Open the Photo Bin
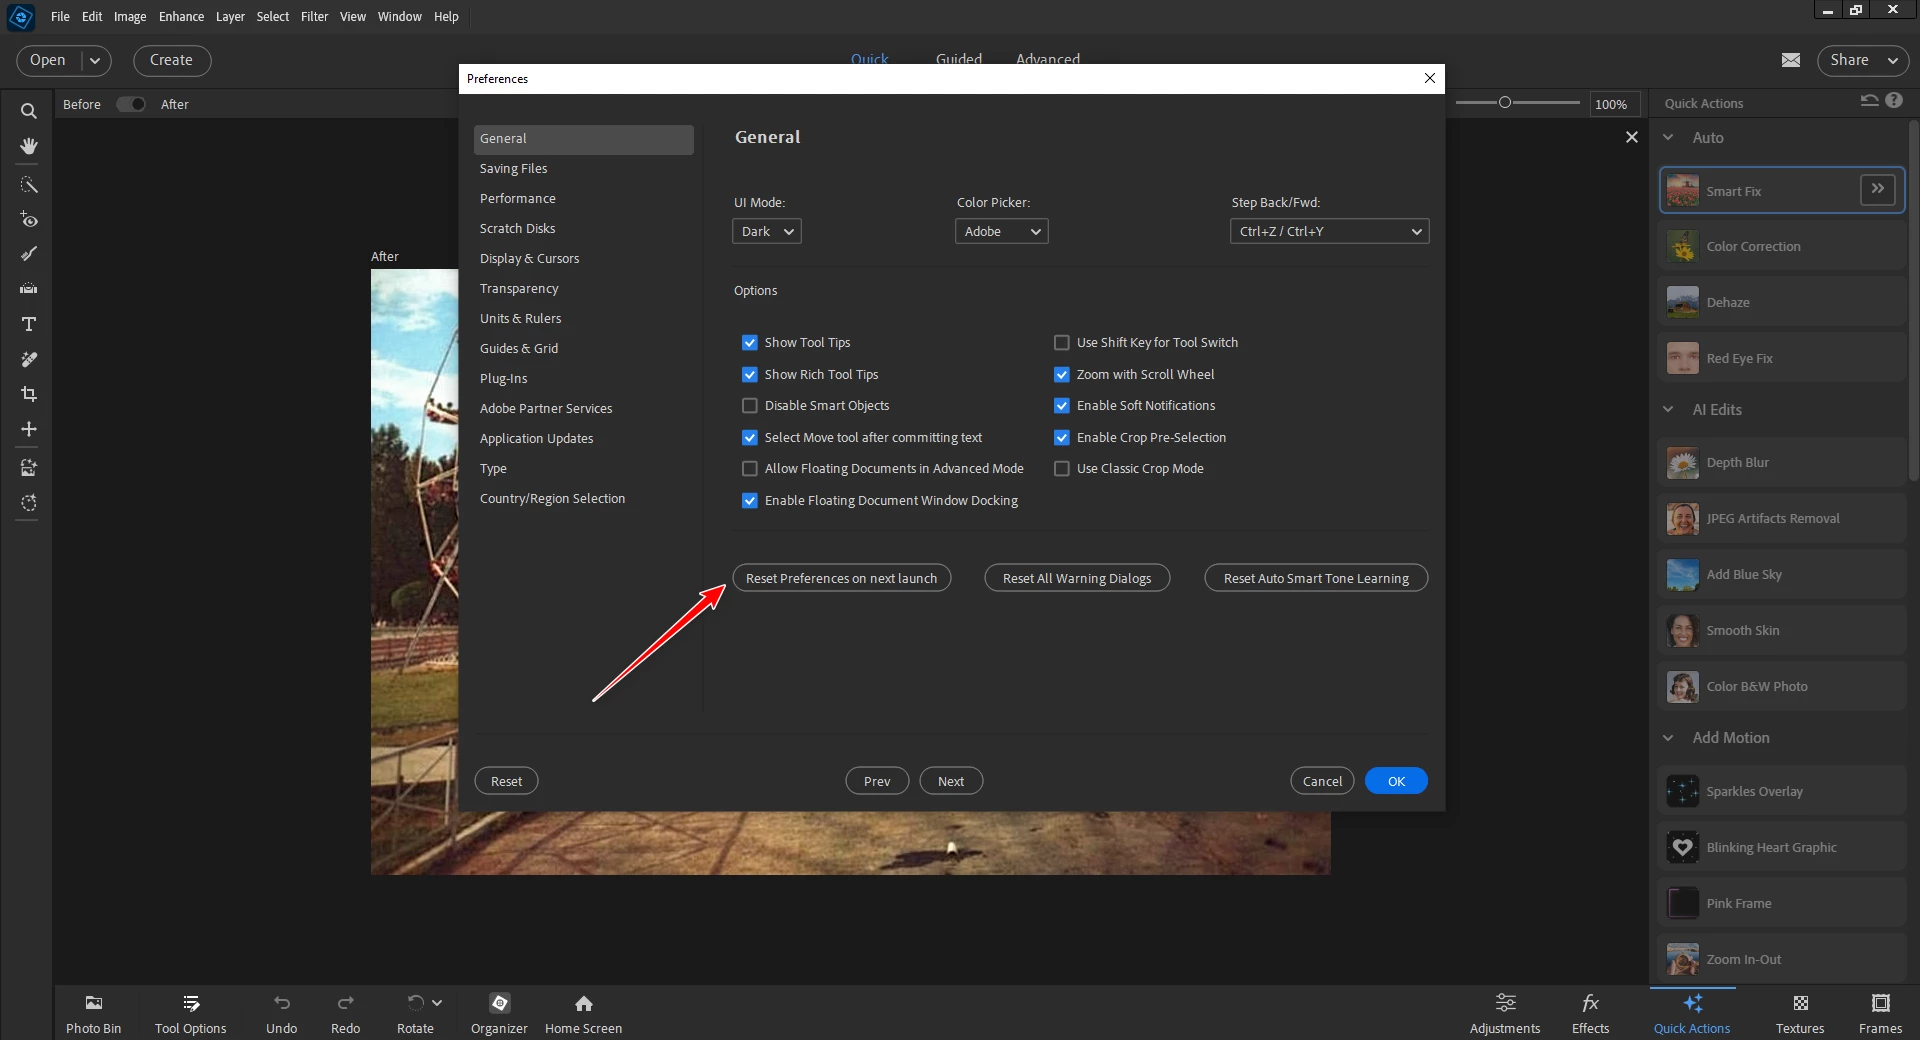 point(93,1013)
